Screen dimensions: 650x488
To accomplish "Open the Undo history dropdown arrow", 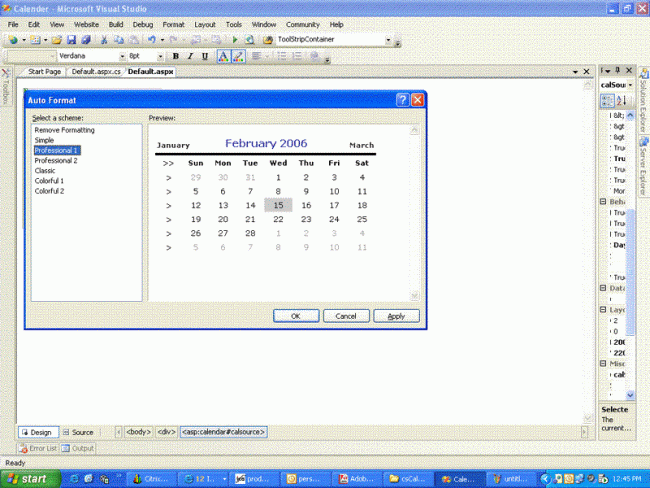I will (162, 40).
